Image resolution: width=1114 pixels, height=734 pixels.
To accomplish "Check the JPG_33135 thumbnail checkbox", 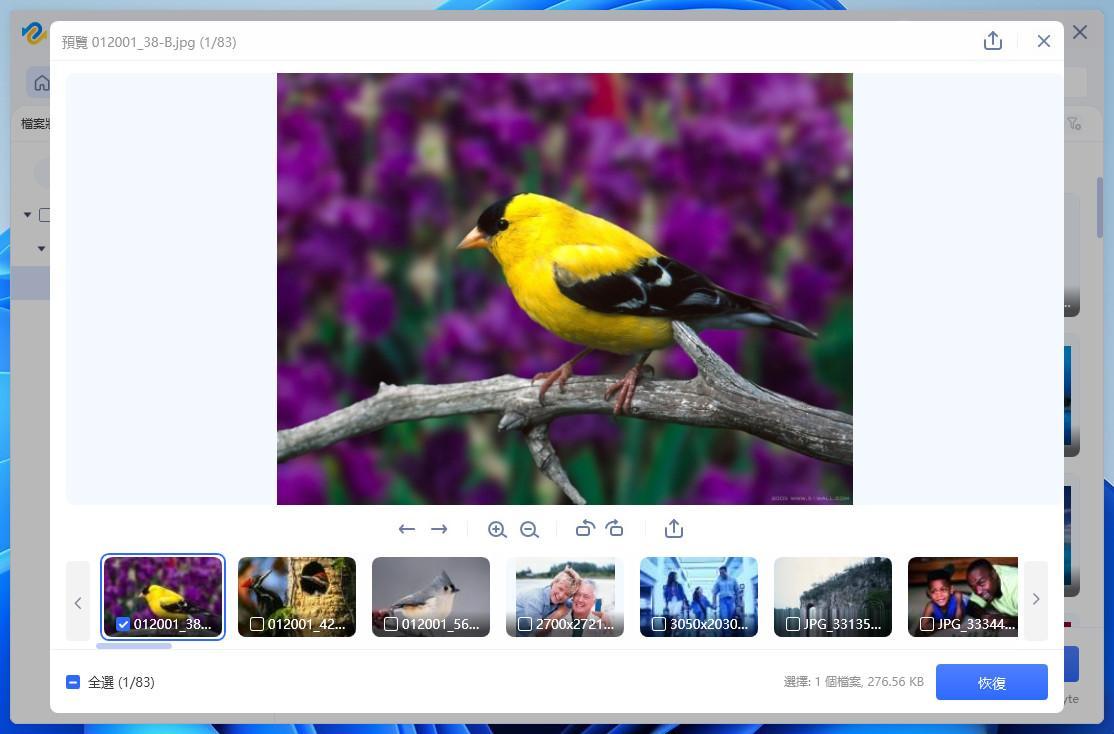I will pyautogui.click(x=793, y=625).
